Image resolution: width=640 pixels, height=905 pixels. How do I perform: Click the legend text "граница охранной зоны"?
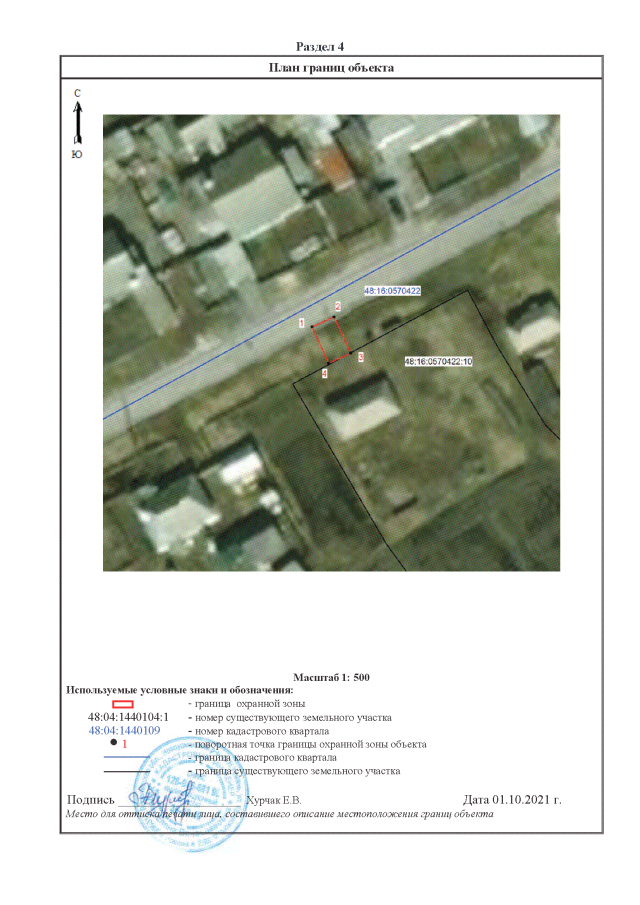tap(250, 704)
